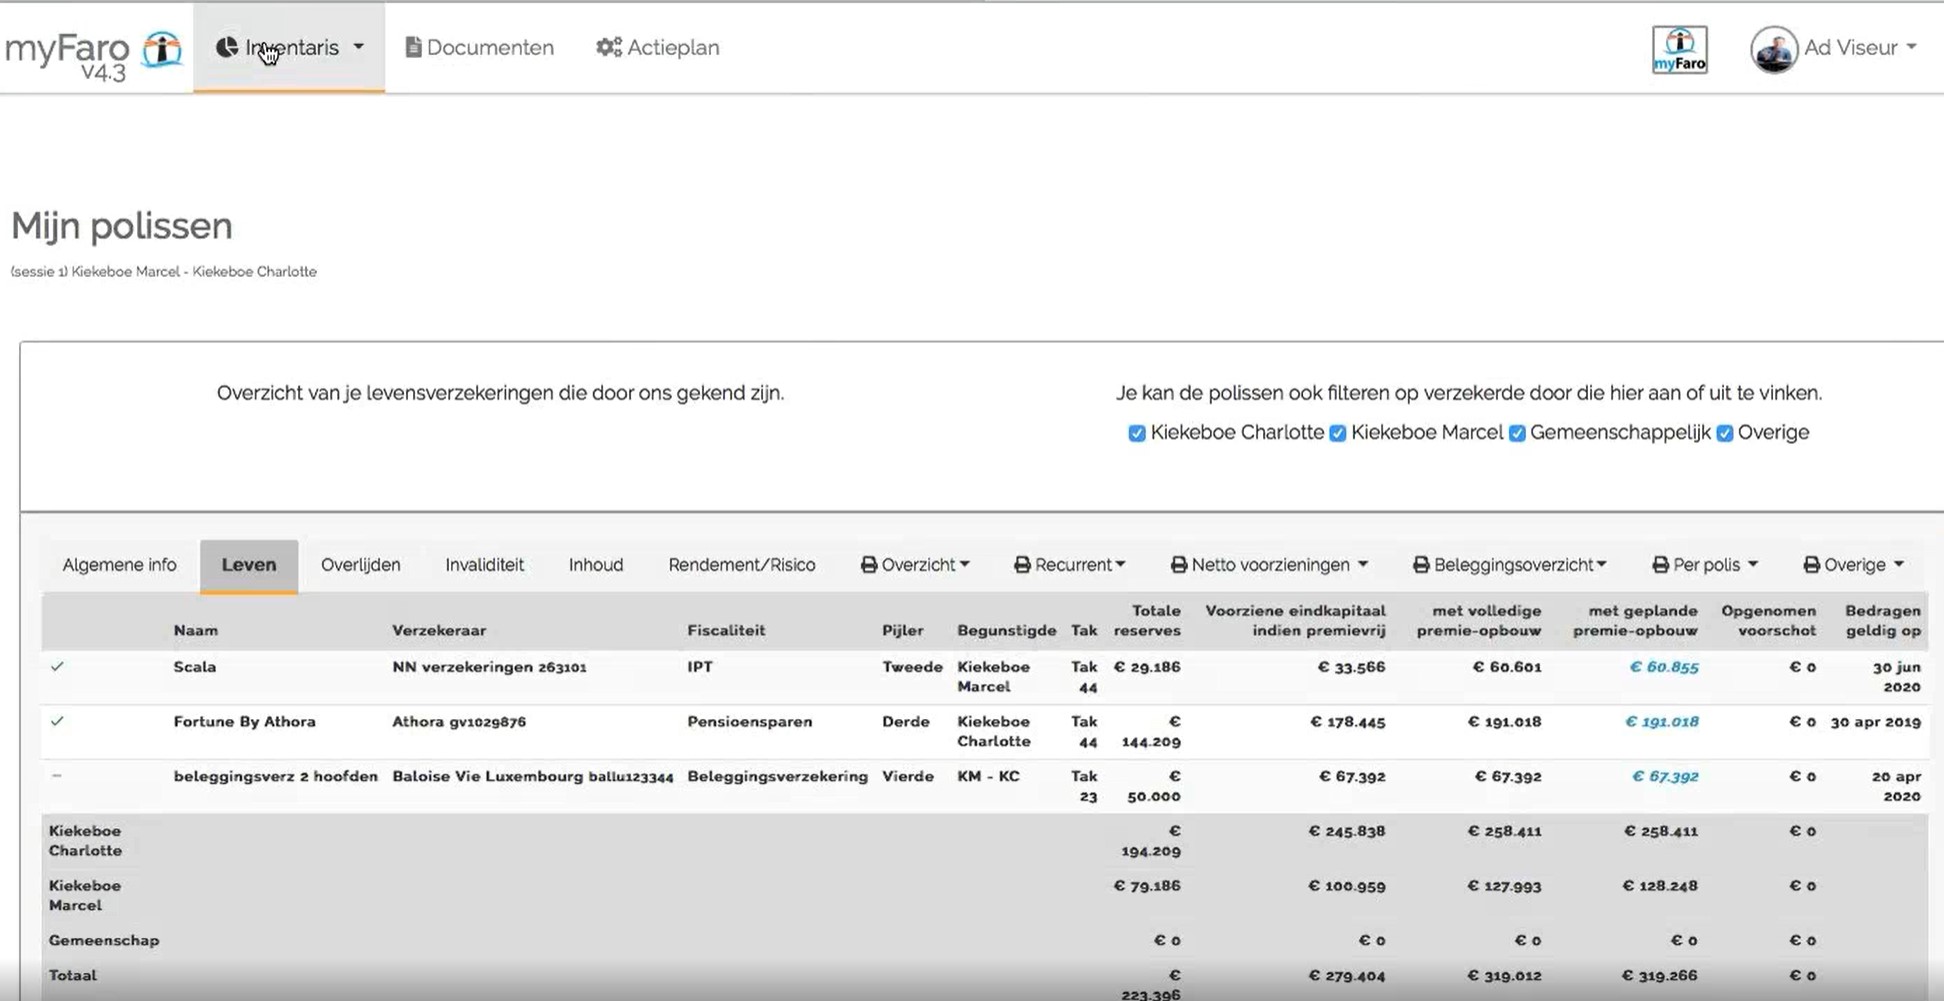The width and height of the screenshot is (1944, 1001).
Task: Open the Inhoud tab
Action: coord(596,565)
